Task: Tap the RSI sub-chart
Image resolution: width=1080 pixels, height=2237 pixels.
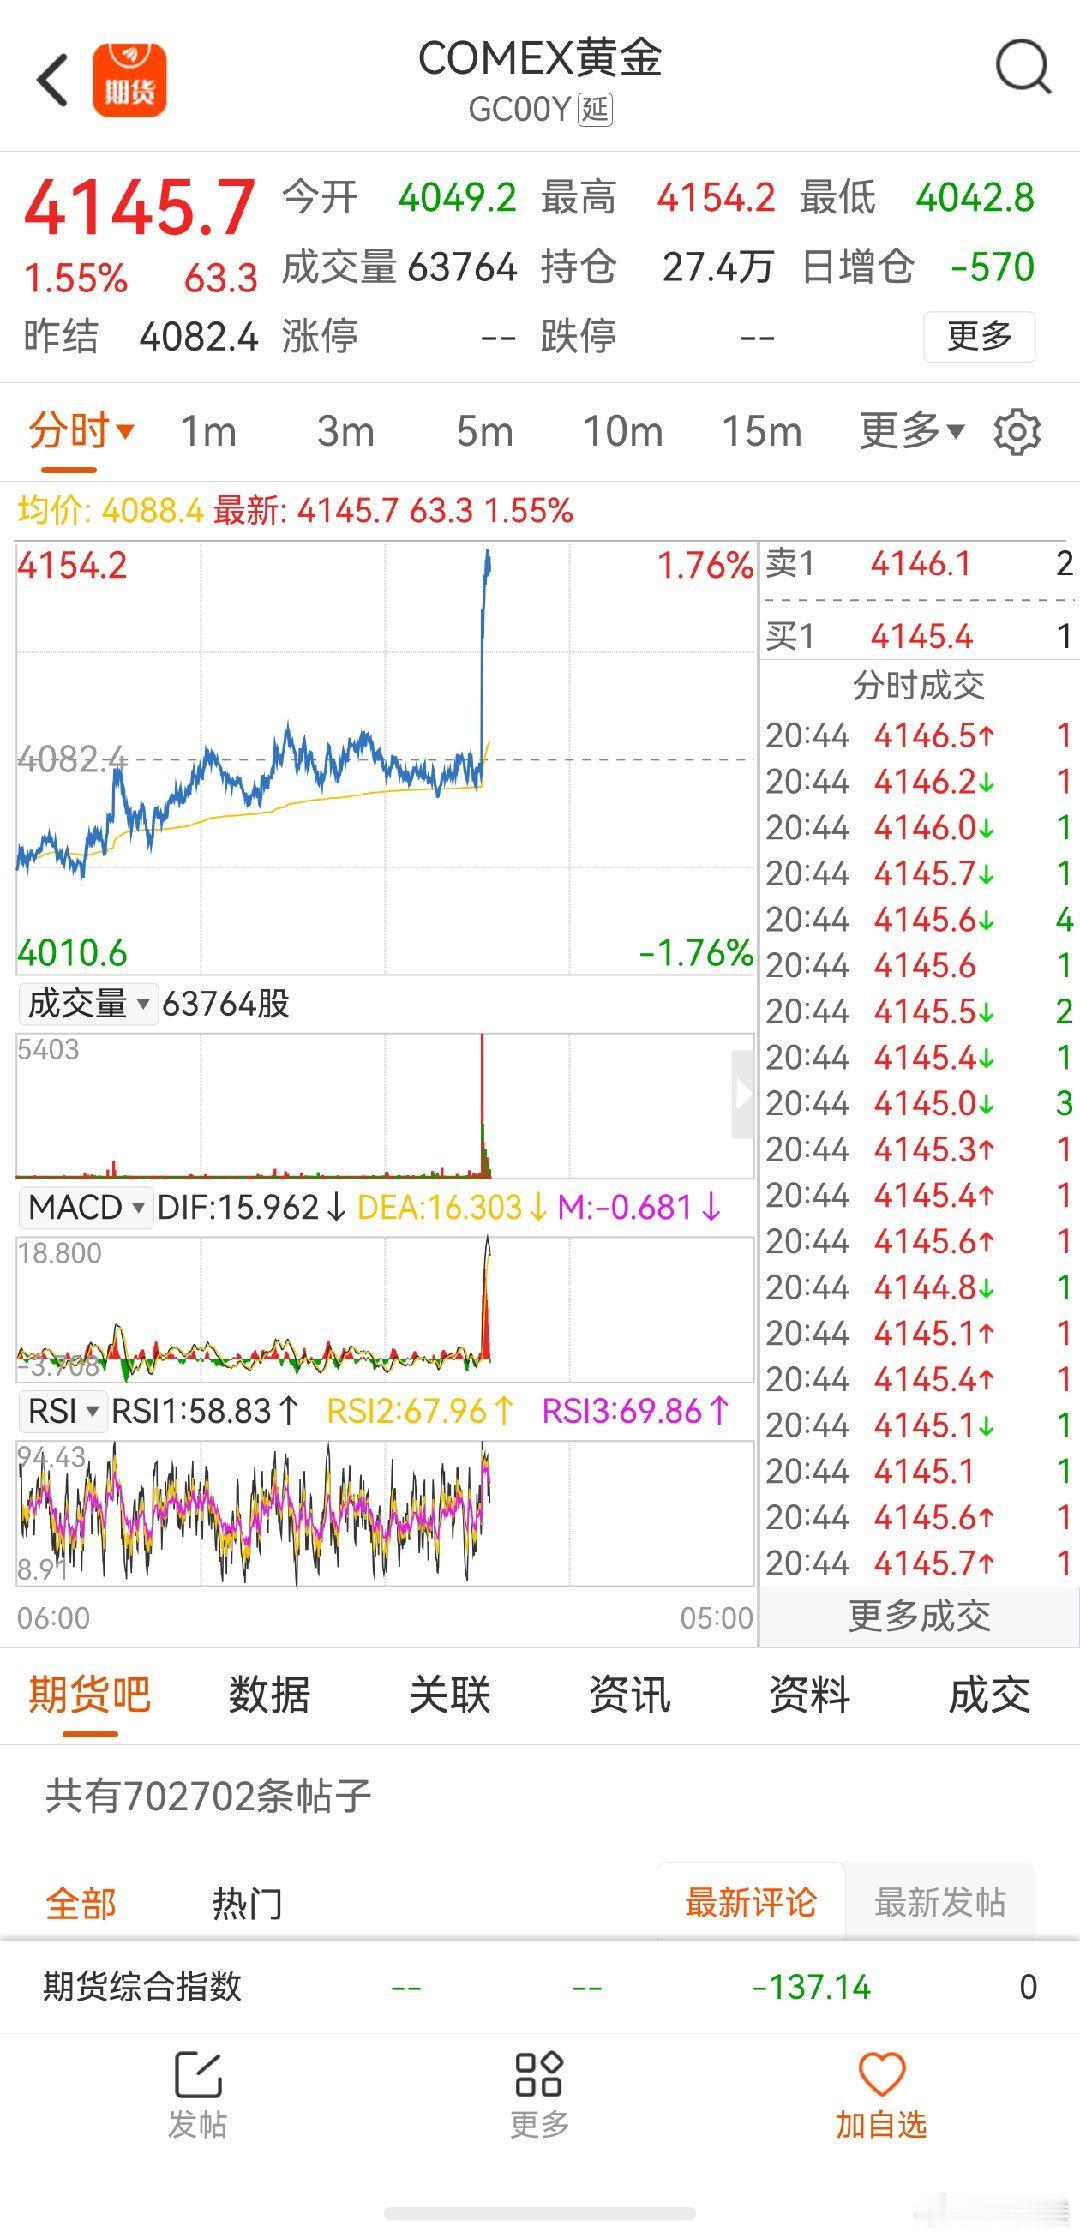Action: pyautogui.click(x=385, y=1513)
